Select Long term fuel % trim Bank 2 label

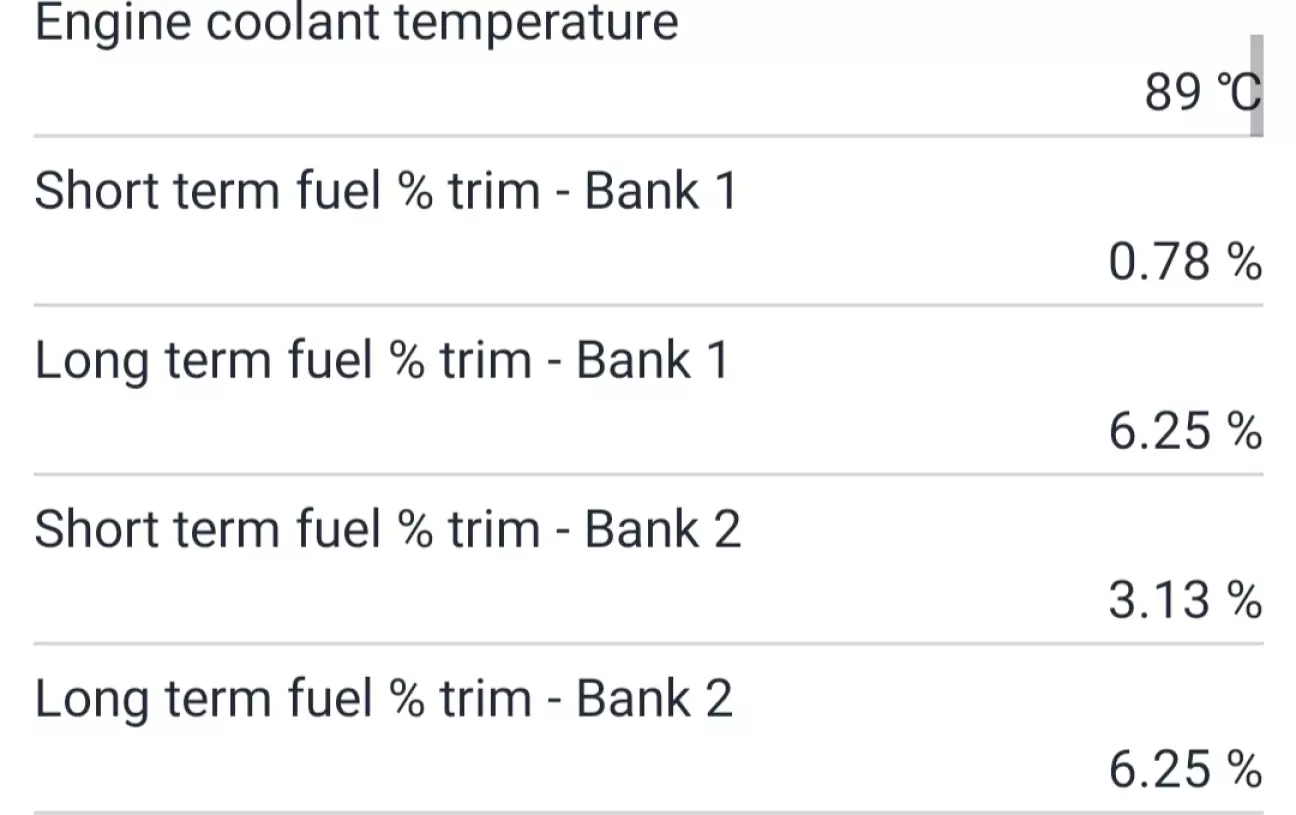tap(383, 698)
